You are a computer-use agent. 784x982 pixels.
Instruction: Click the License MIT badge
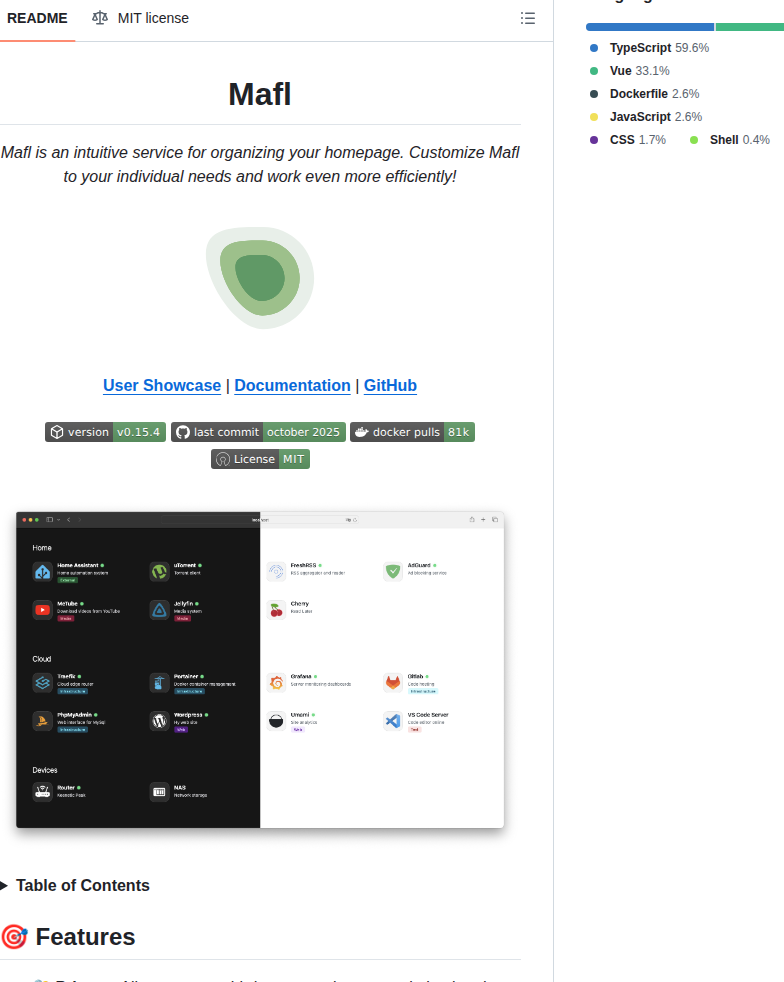tap(260, 459)
